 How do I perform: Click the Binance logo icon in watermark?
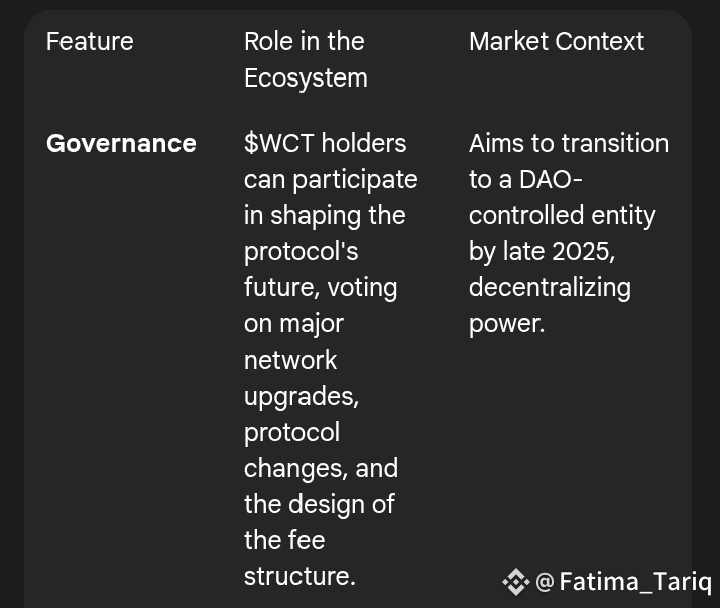tap(516, 582)
